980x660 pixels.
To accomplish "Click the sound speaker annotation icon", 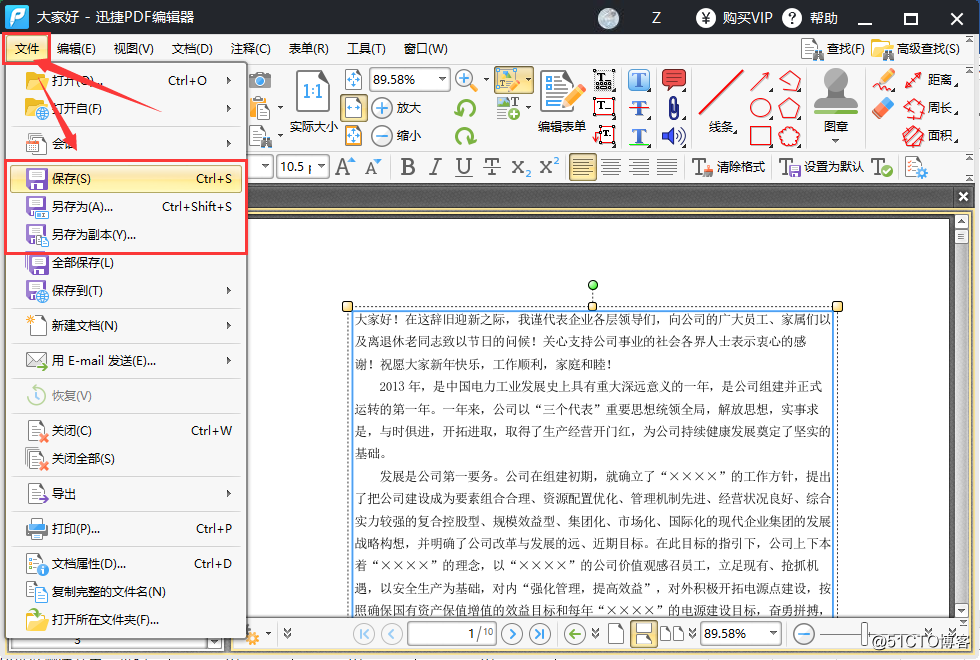I will click(x=674, y=136).
